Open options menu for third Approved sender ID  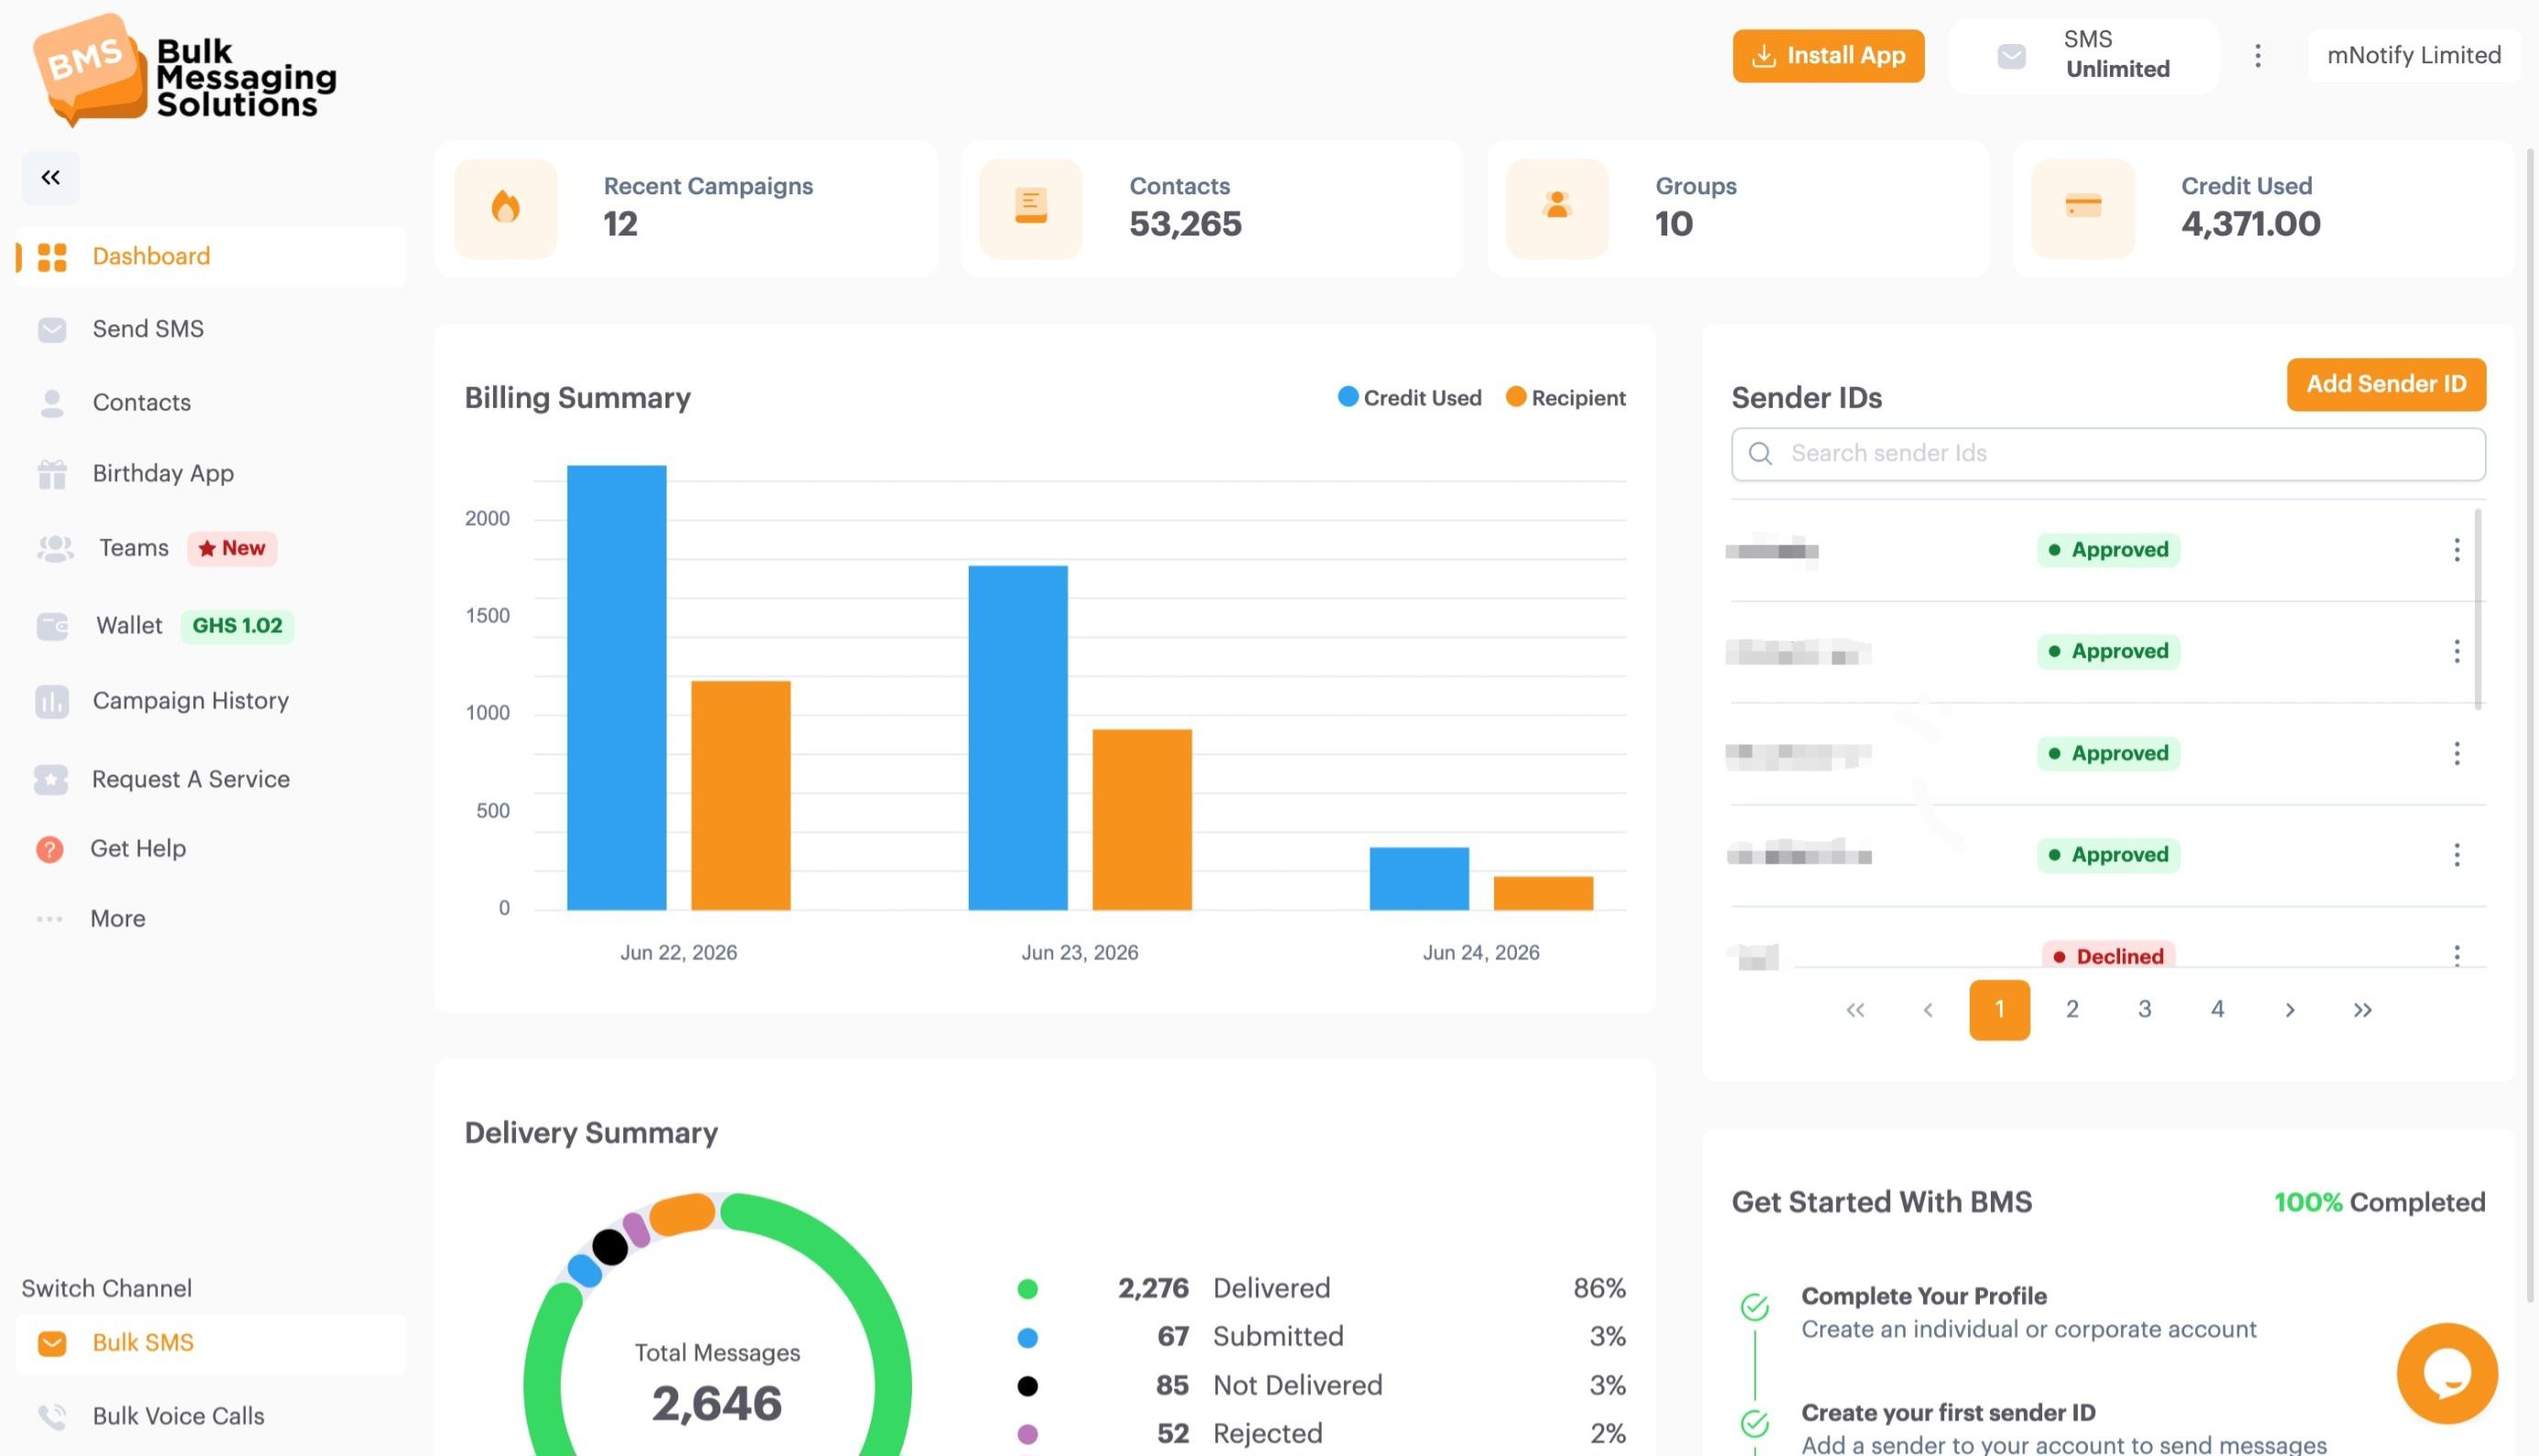[2456, 754]
